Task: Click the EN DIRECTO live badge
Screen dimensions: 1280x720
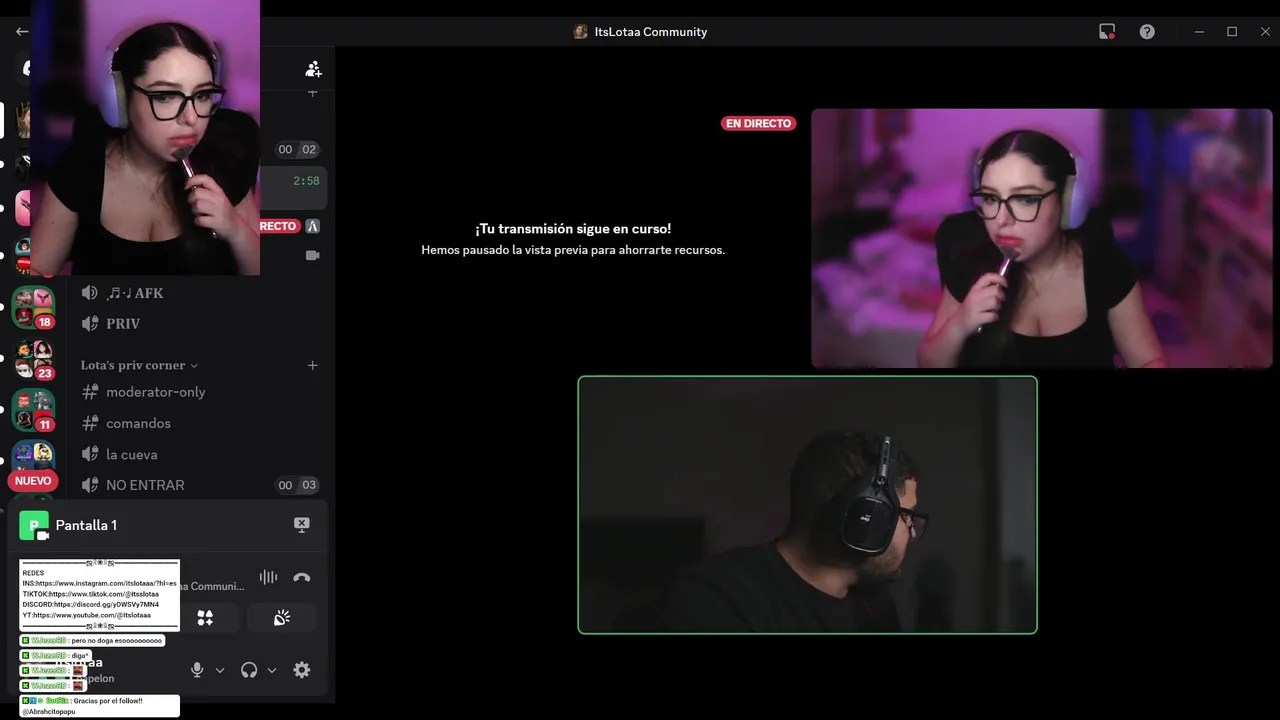Action: click(759, 123)
